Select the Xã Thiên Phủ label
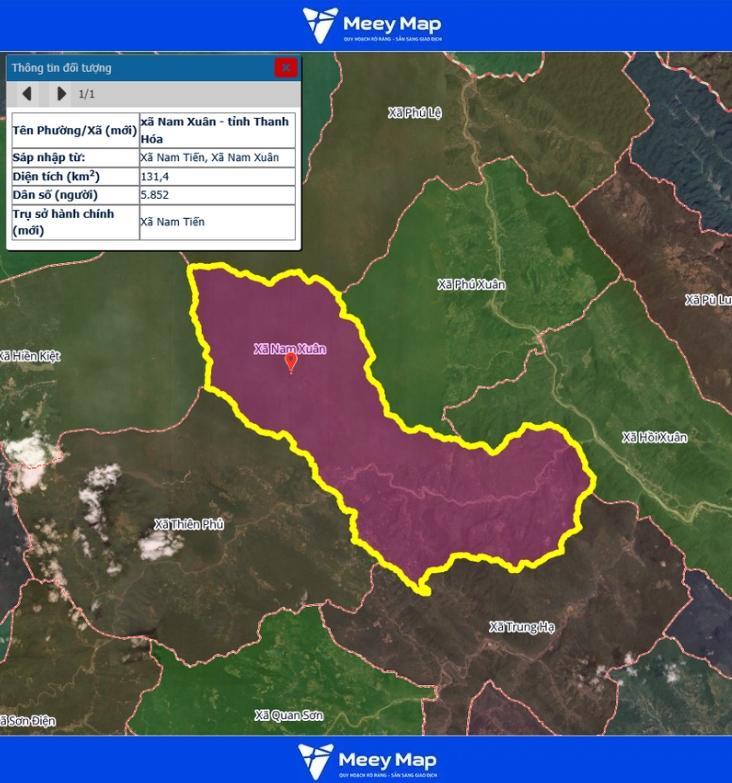 189,524
